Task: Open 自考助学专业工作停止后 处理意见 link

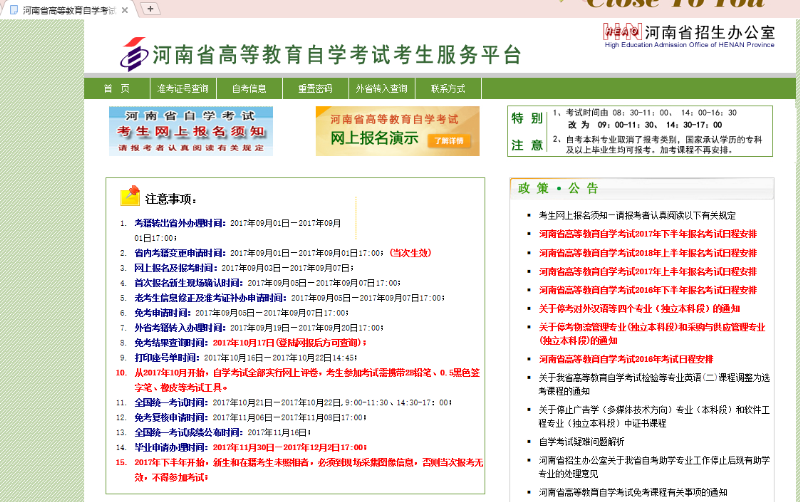Action: pyautogui.click(x=654, y=467)
